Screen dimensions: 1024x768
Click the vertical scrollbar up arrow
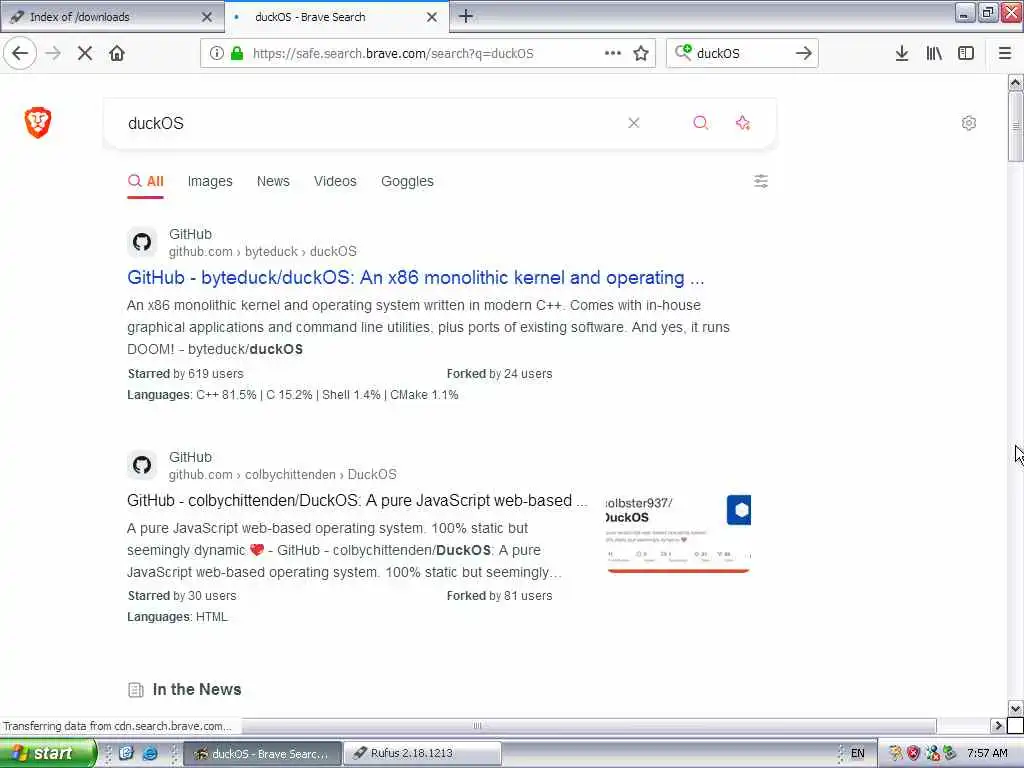(1015, 83)
